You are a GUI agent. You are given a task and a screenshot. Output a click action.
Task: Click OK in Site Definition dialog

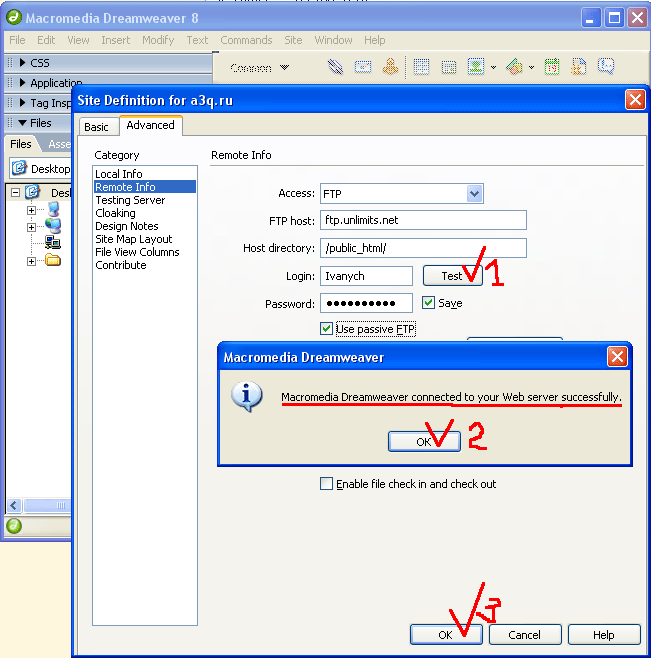[446, 634]
